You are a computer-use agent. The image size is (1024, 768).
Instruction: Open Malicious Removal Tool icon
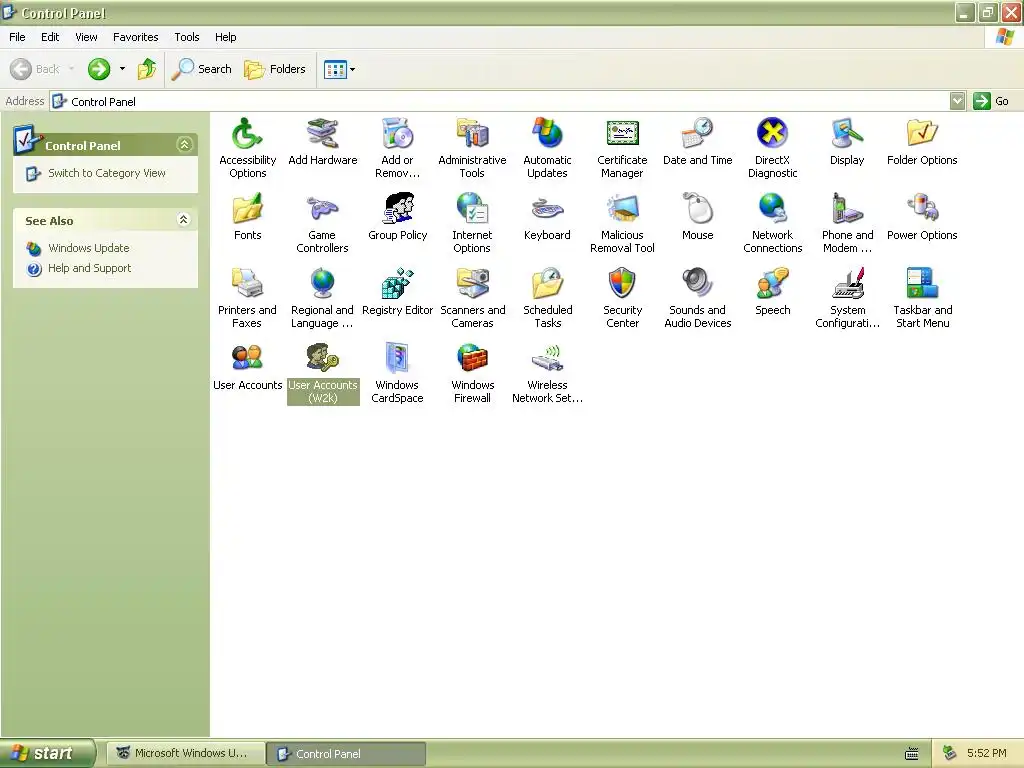click(x=622, y=209)
